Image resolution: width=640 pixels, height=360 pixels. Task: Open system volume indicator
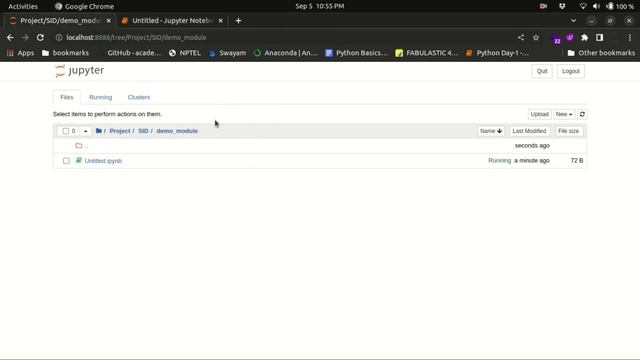coord(596,6)
